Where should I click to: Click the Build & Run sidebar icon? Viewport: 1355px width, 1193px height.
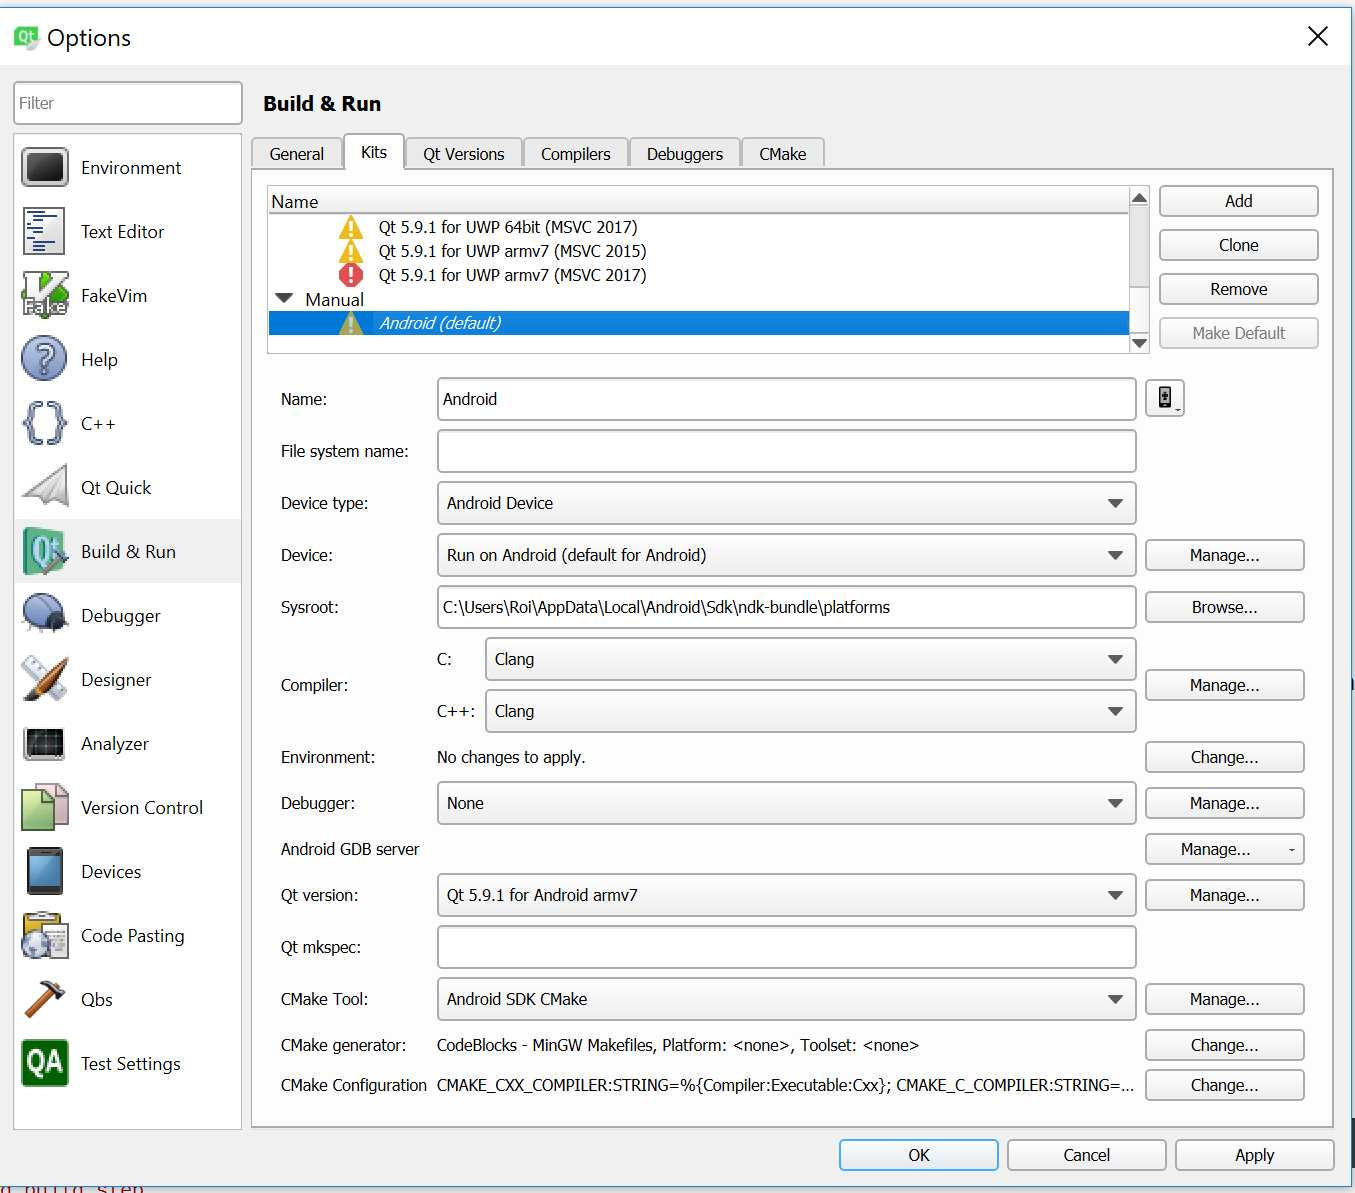[x=45, y=552]
